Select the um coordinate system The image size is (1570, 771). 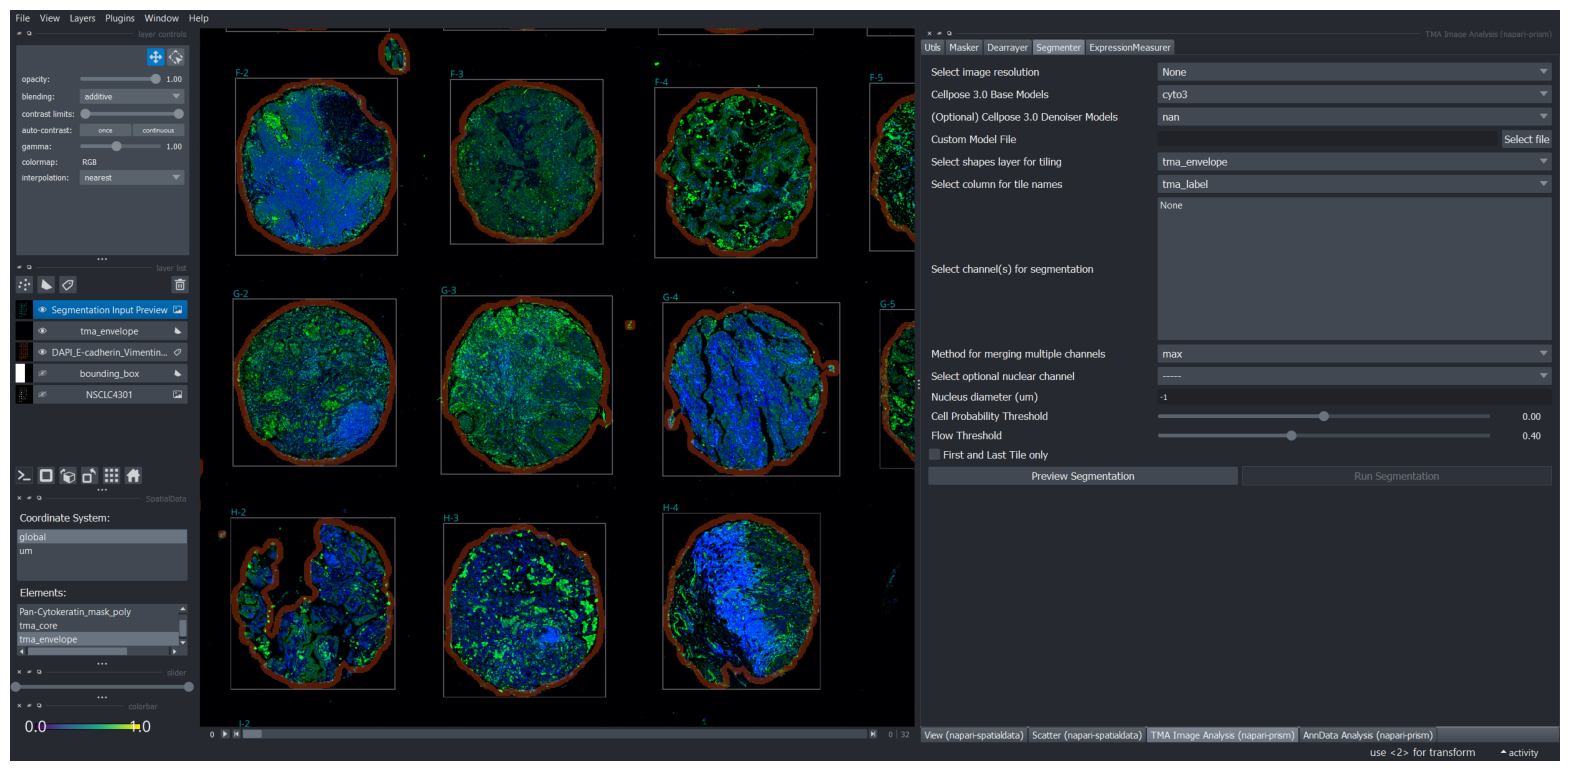(x=101, y=551)
